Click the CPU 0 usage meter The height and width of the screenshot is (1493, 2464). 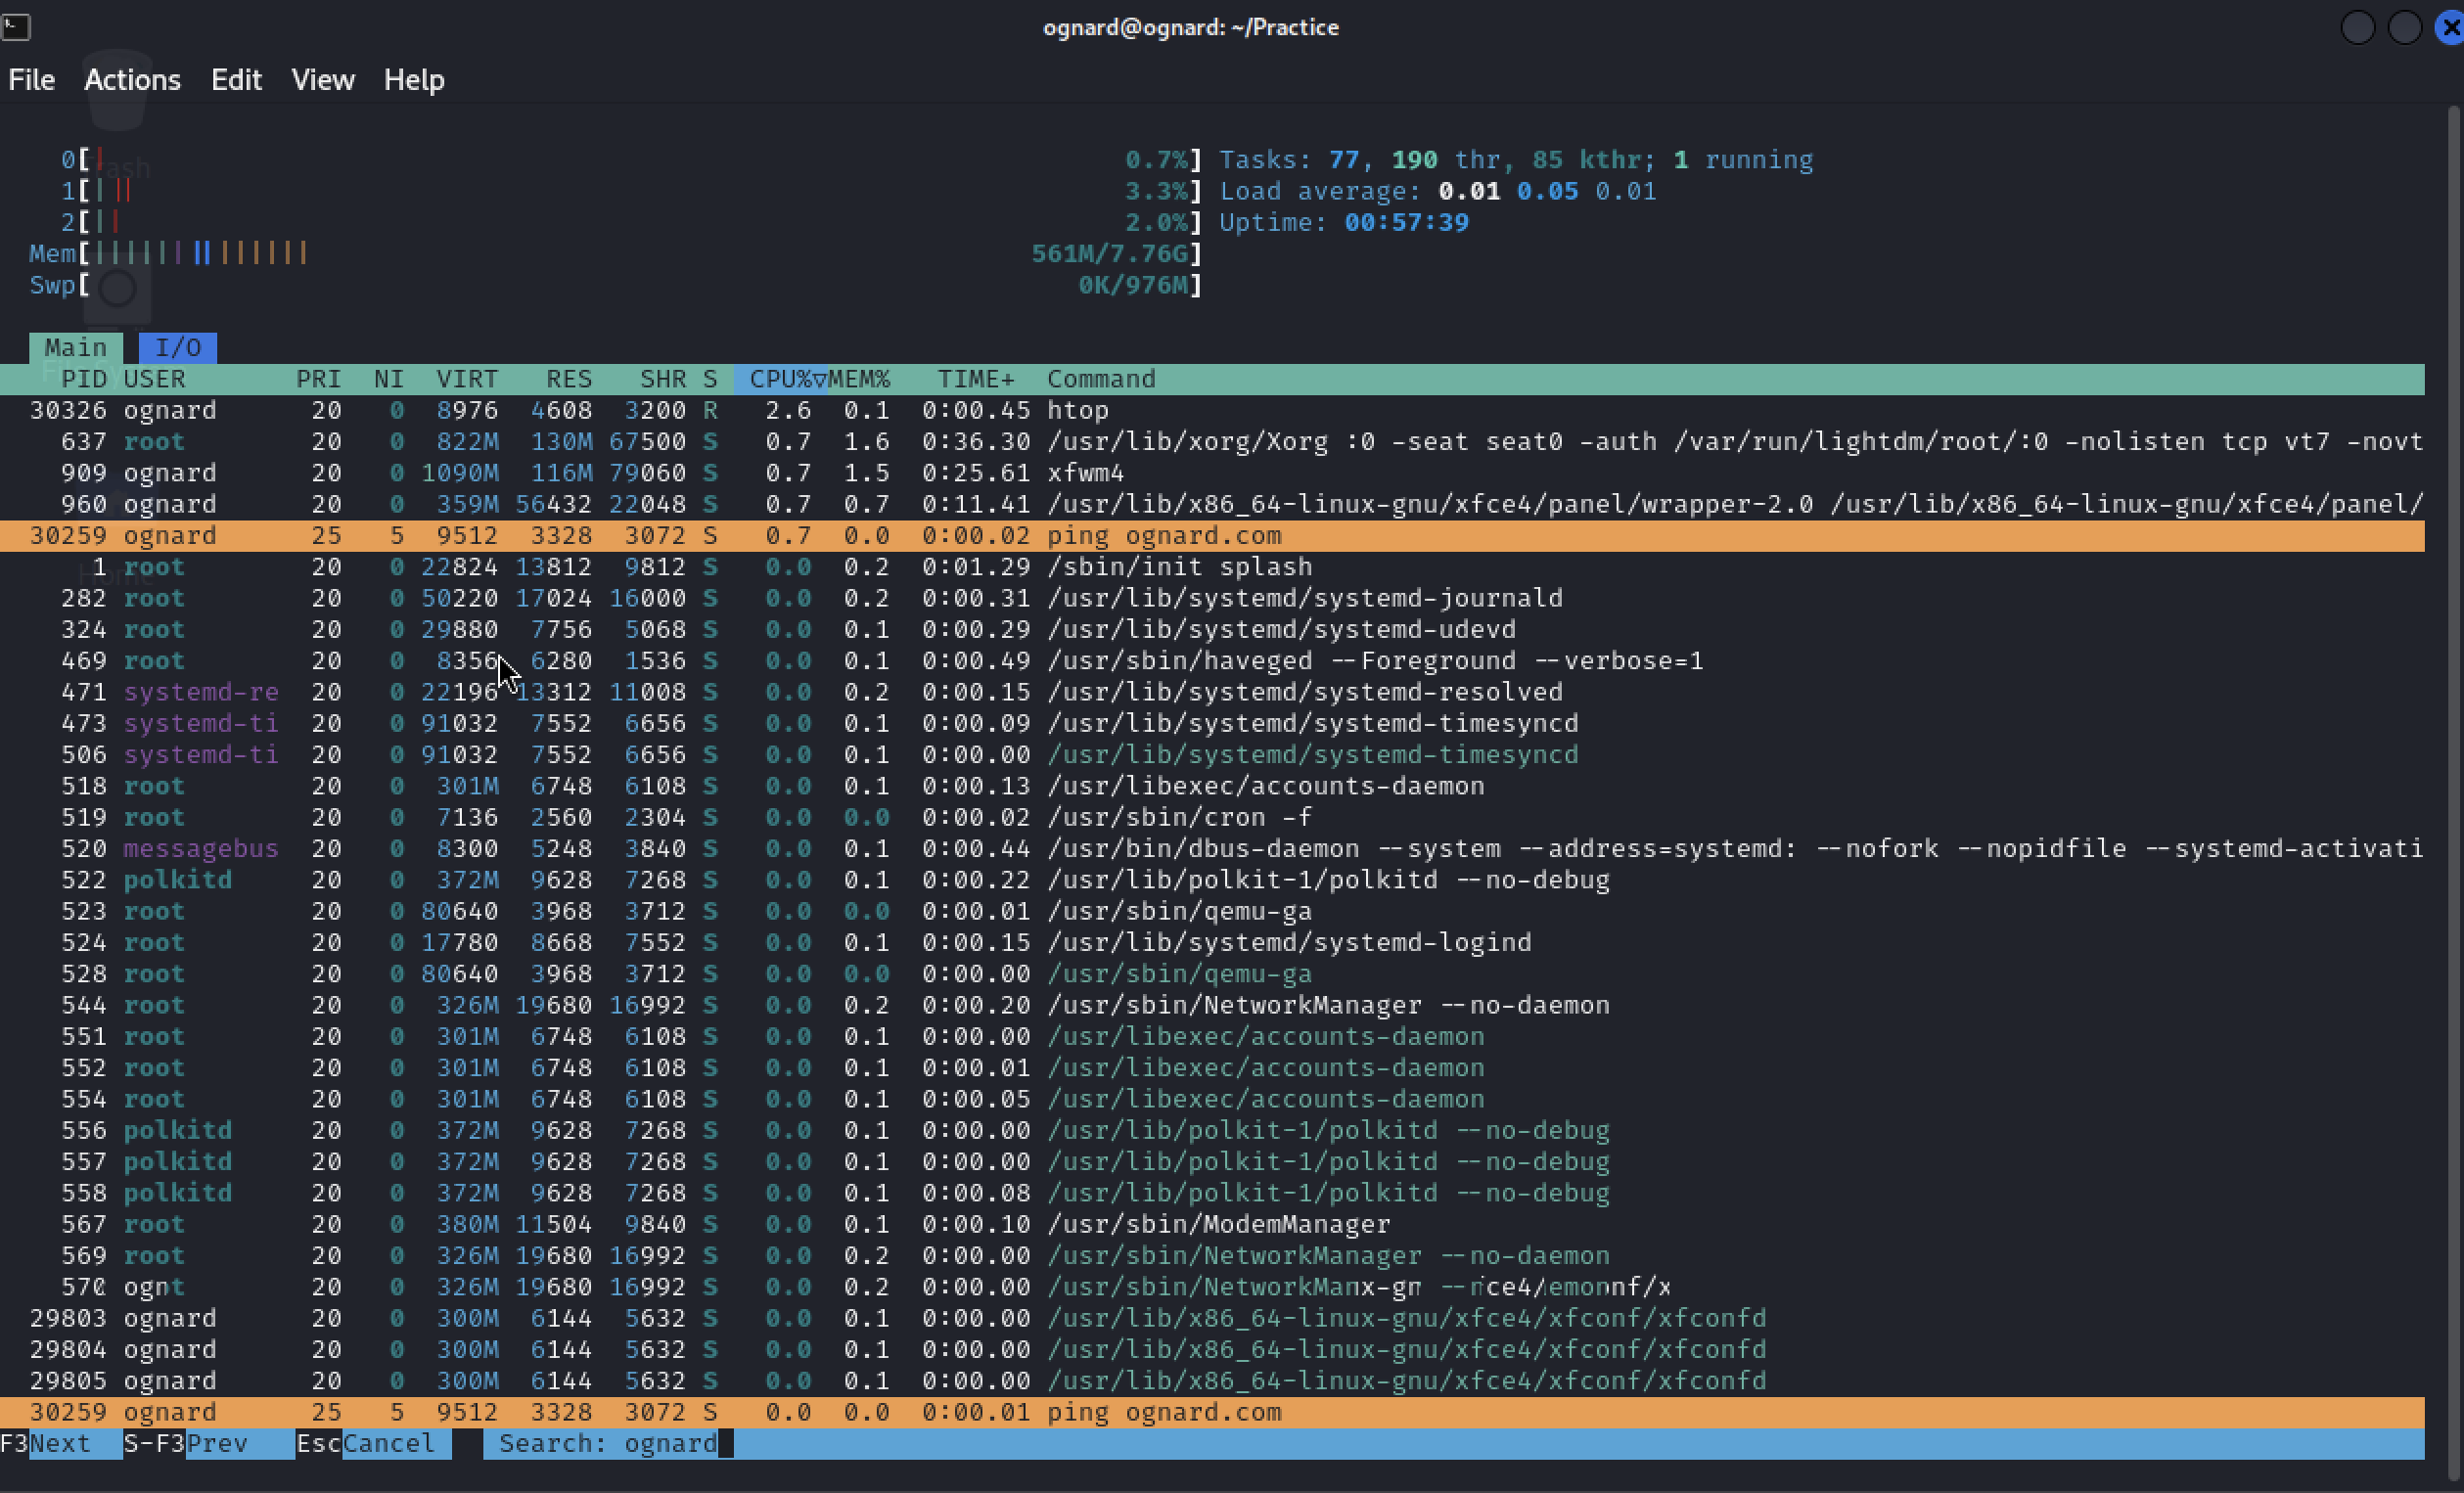pos(631,160)
